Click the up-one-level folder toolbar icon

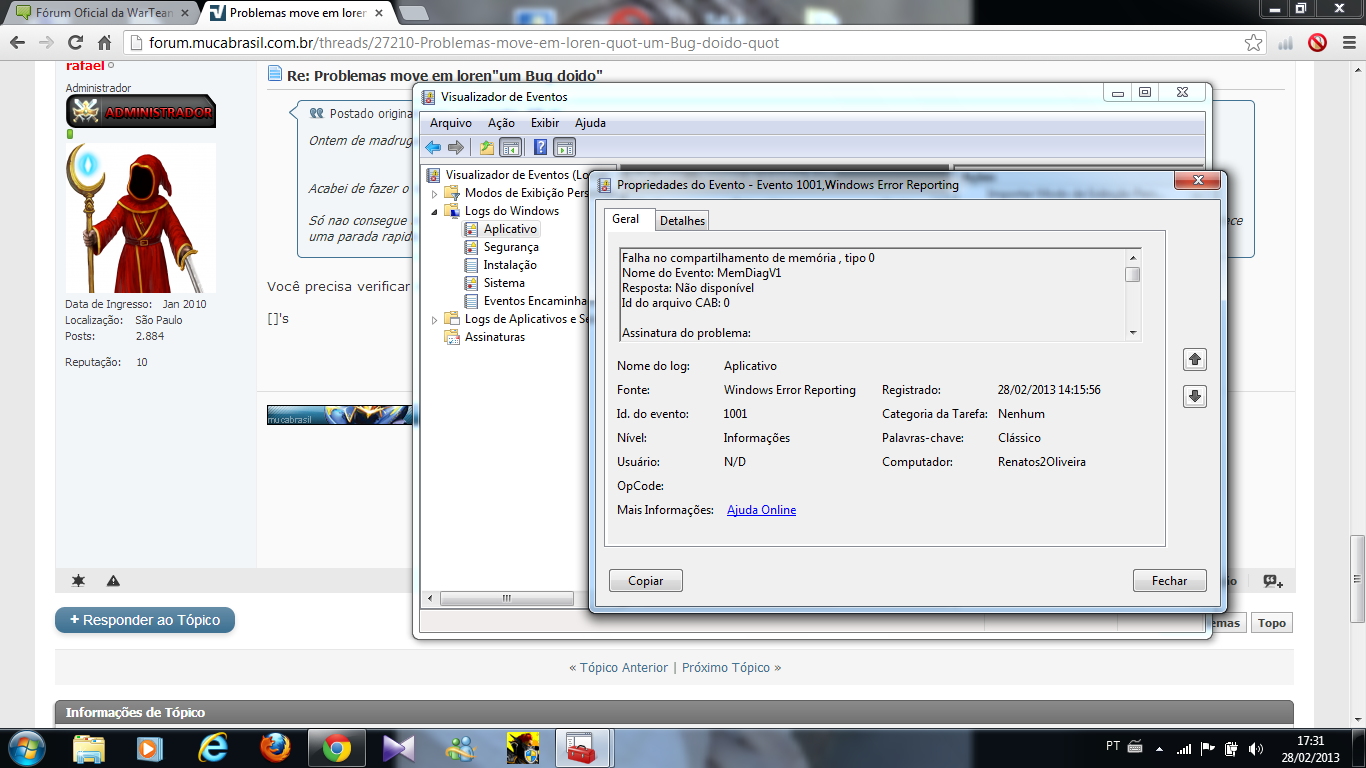(x=487, y=148)
